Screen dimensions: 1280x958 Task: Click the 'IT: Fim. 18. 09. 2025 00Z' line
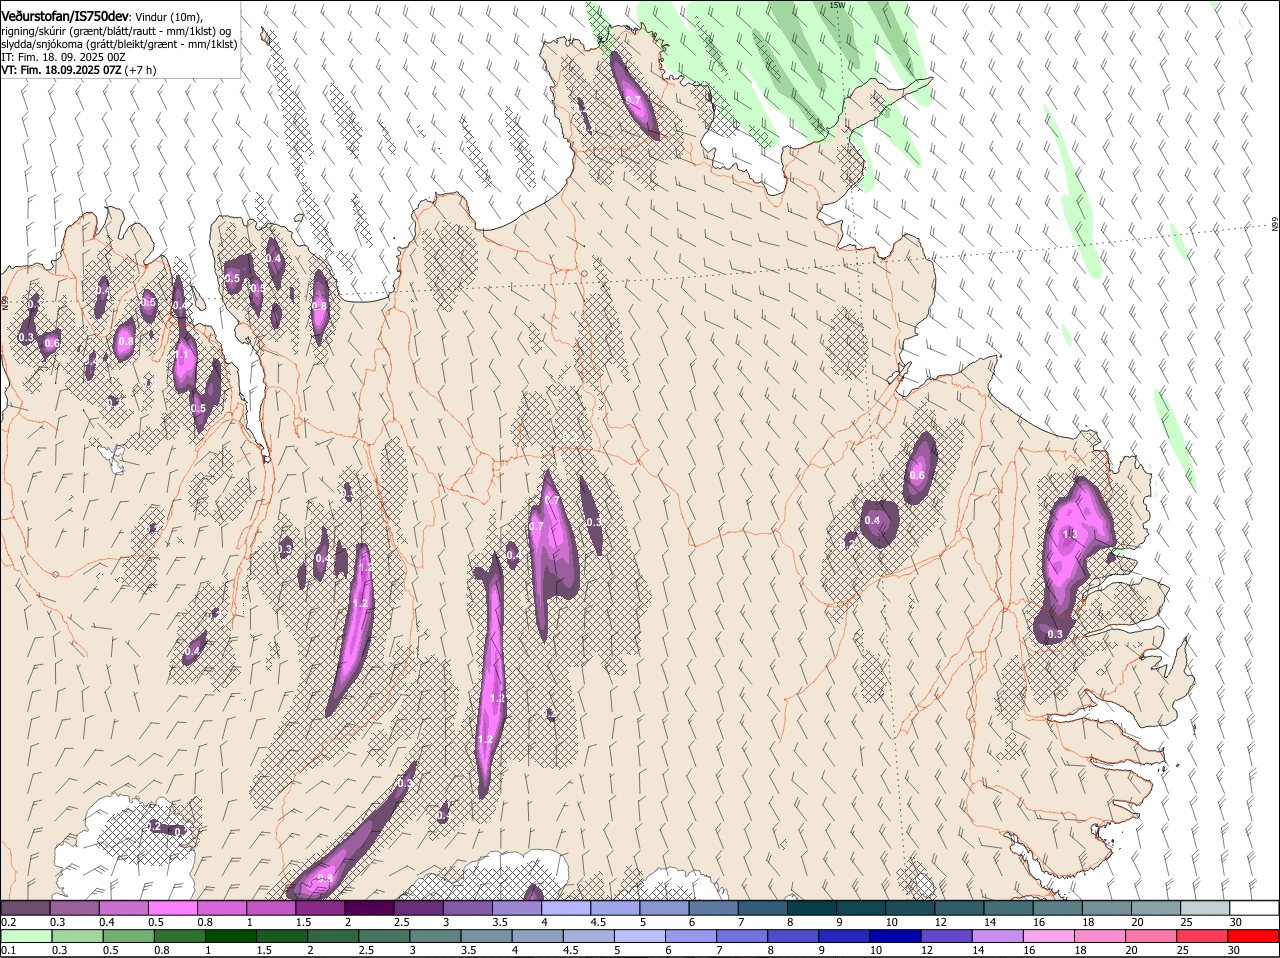(63, 57)
